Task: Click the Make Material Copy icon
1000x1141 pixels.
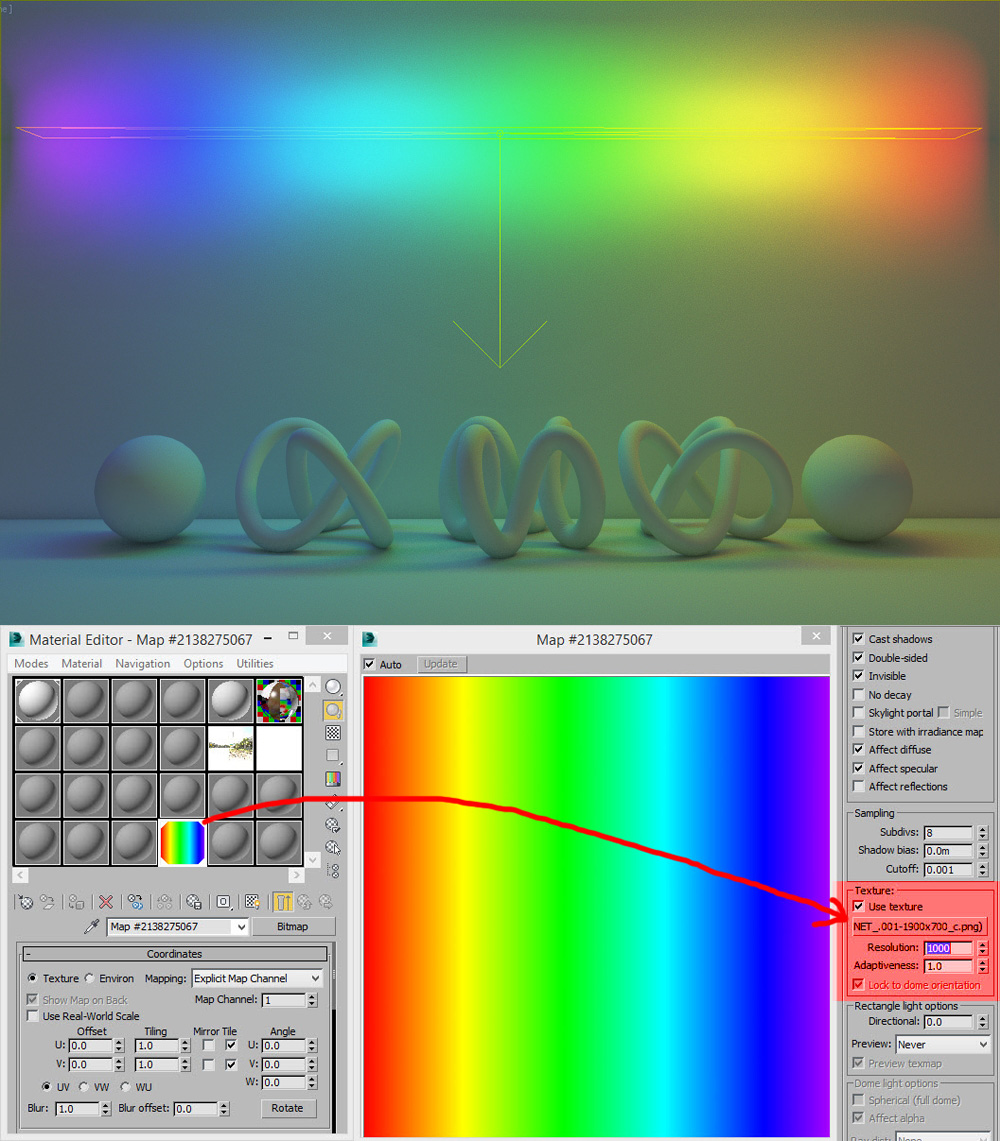Action: (x=135, y=902)
